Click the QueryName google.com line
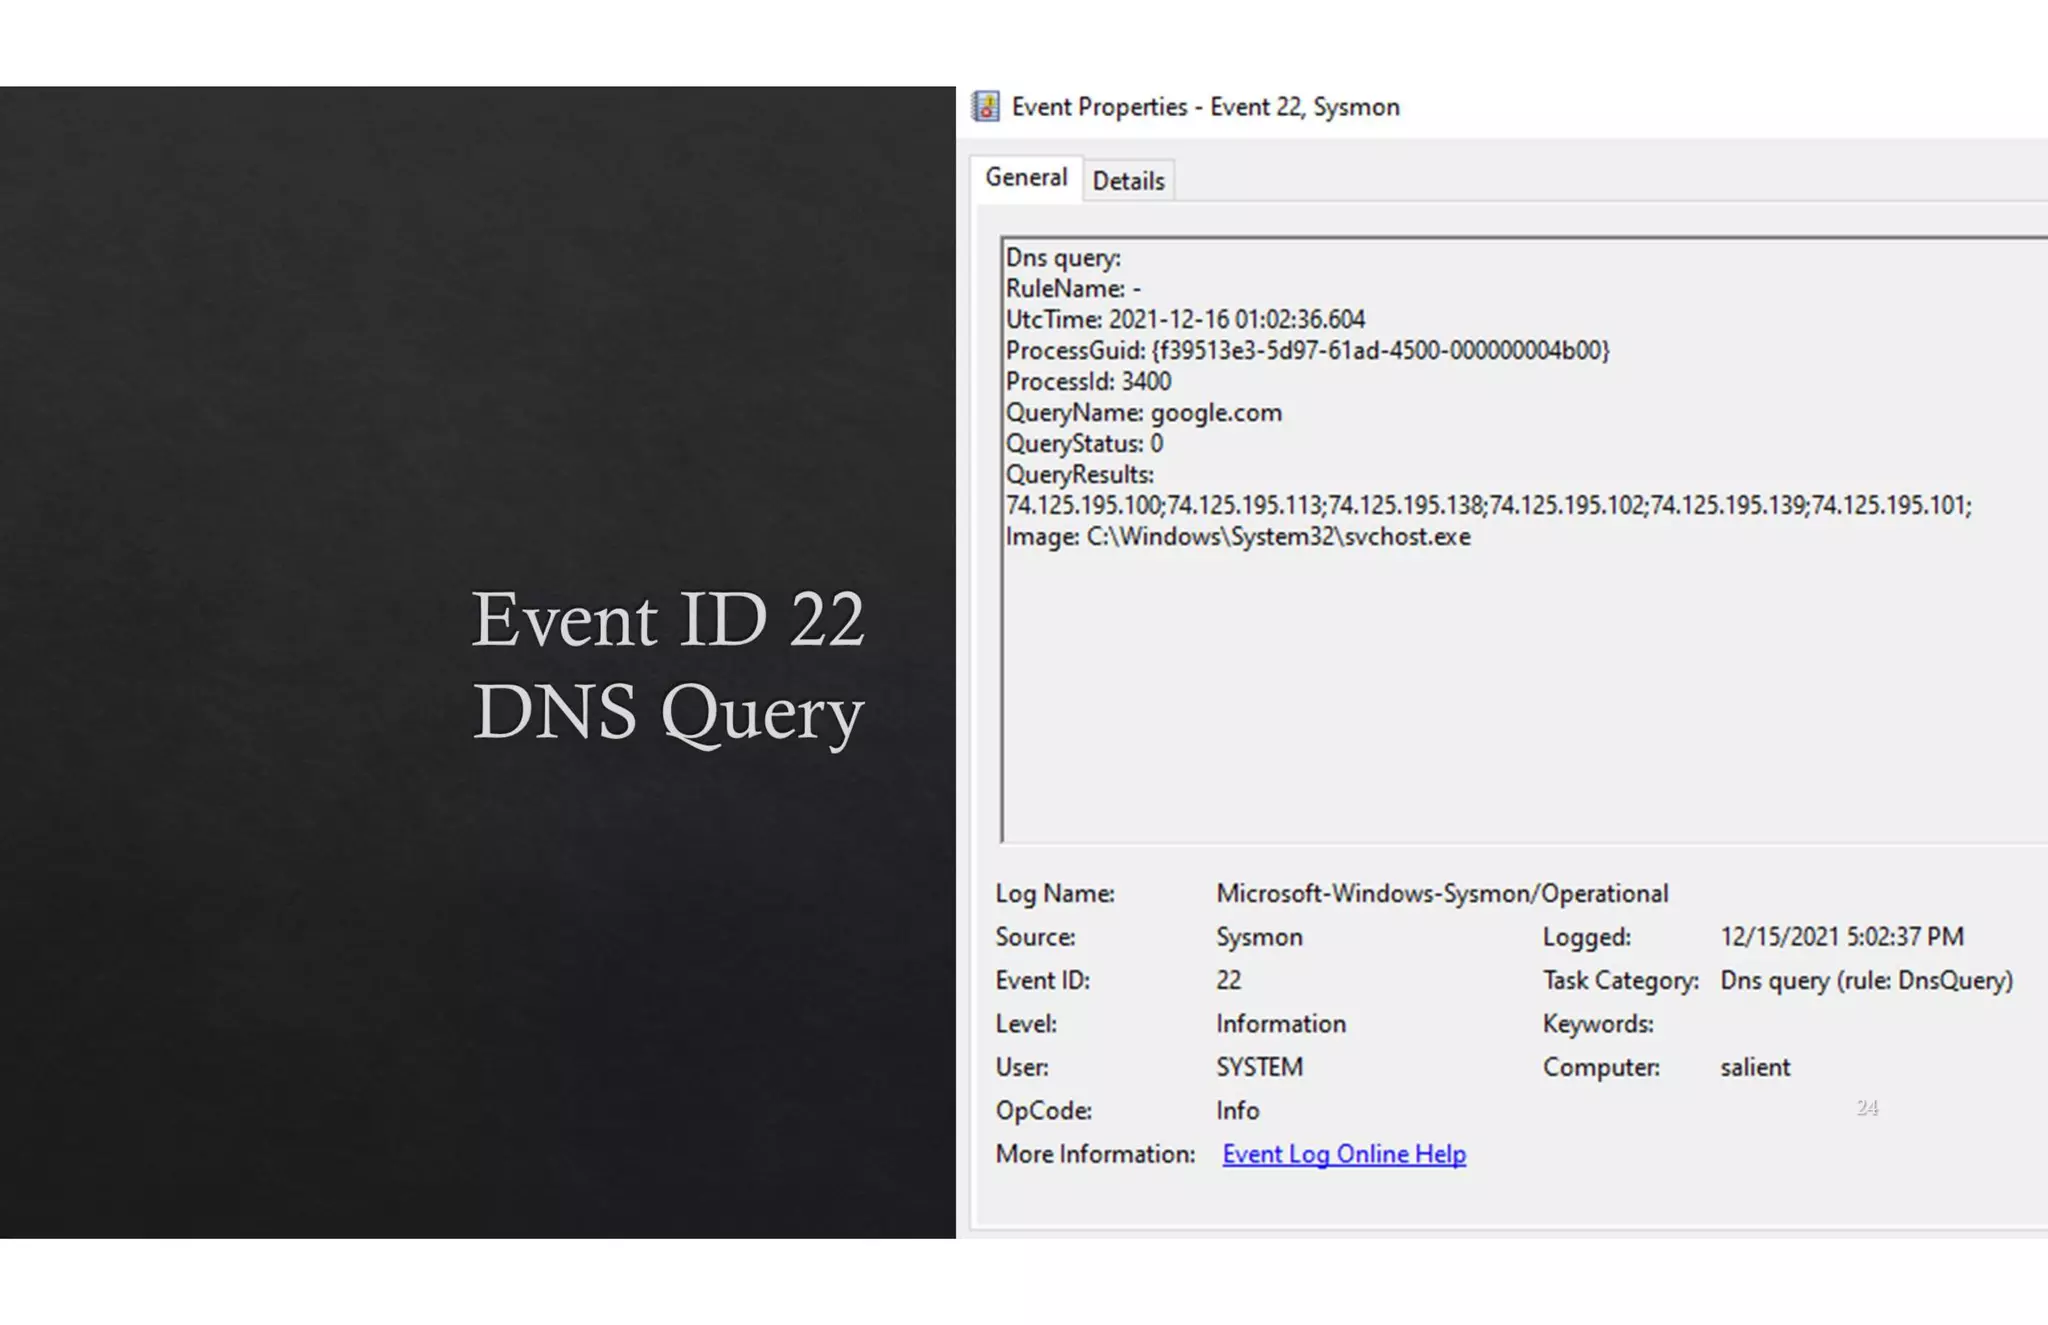The image size is (2048, 1325). [x=1143, y=413]
